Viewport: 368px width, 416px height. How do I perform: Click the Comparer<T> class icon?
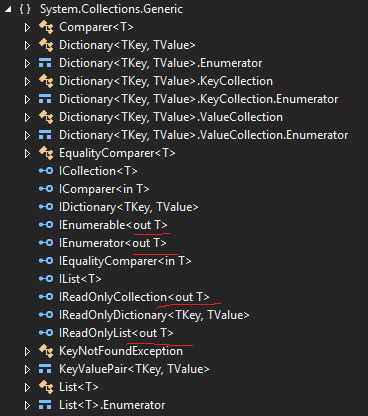pos(46,27)
